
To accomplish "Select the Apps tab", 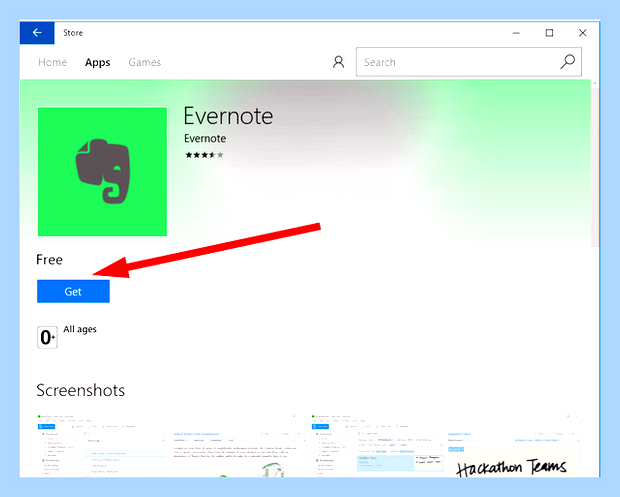I will [x=97, y=62].
